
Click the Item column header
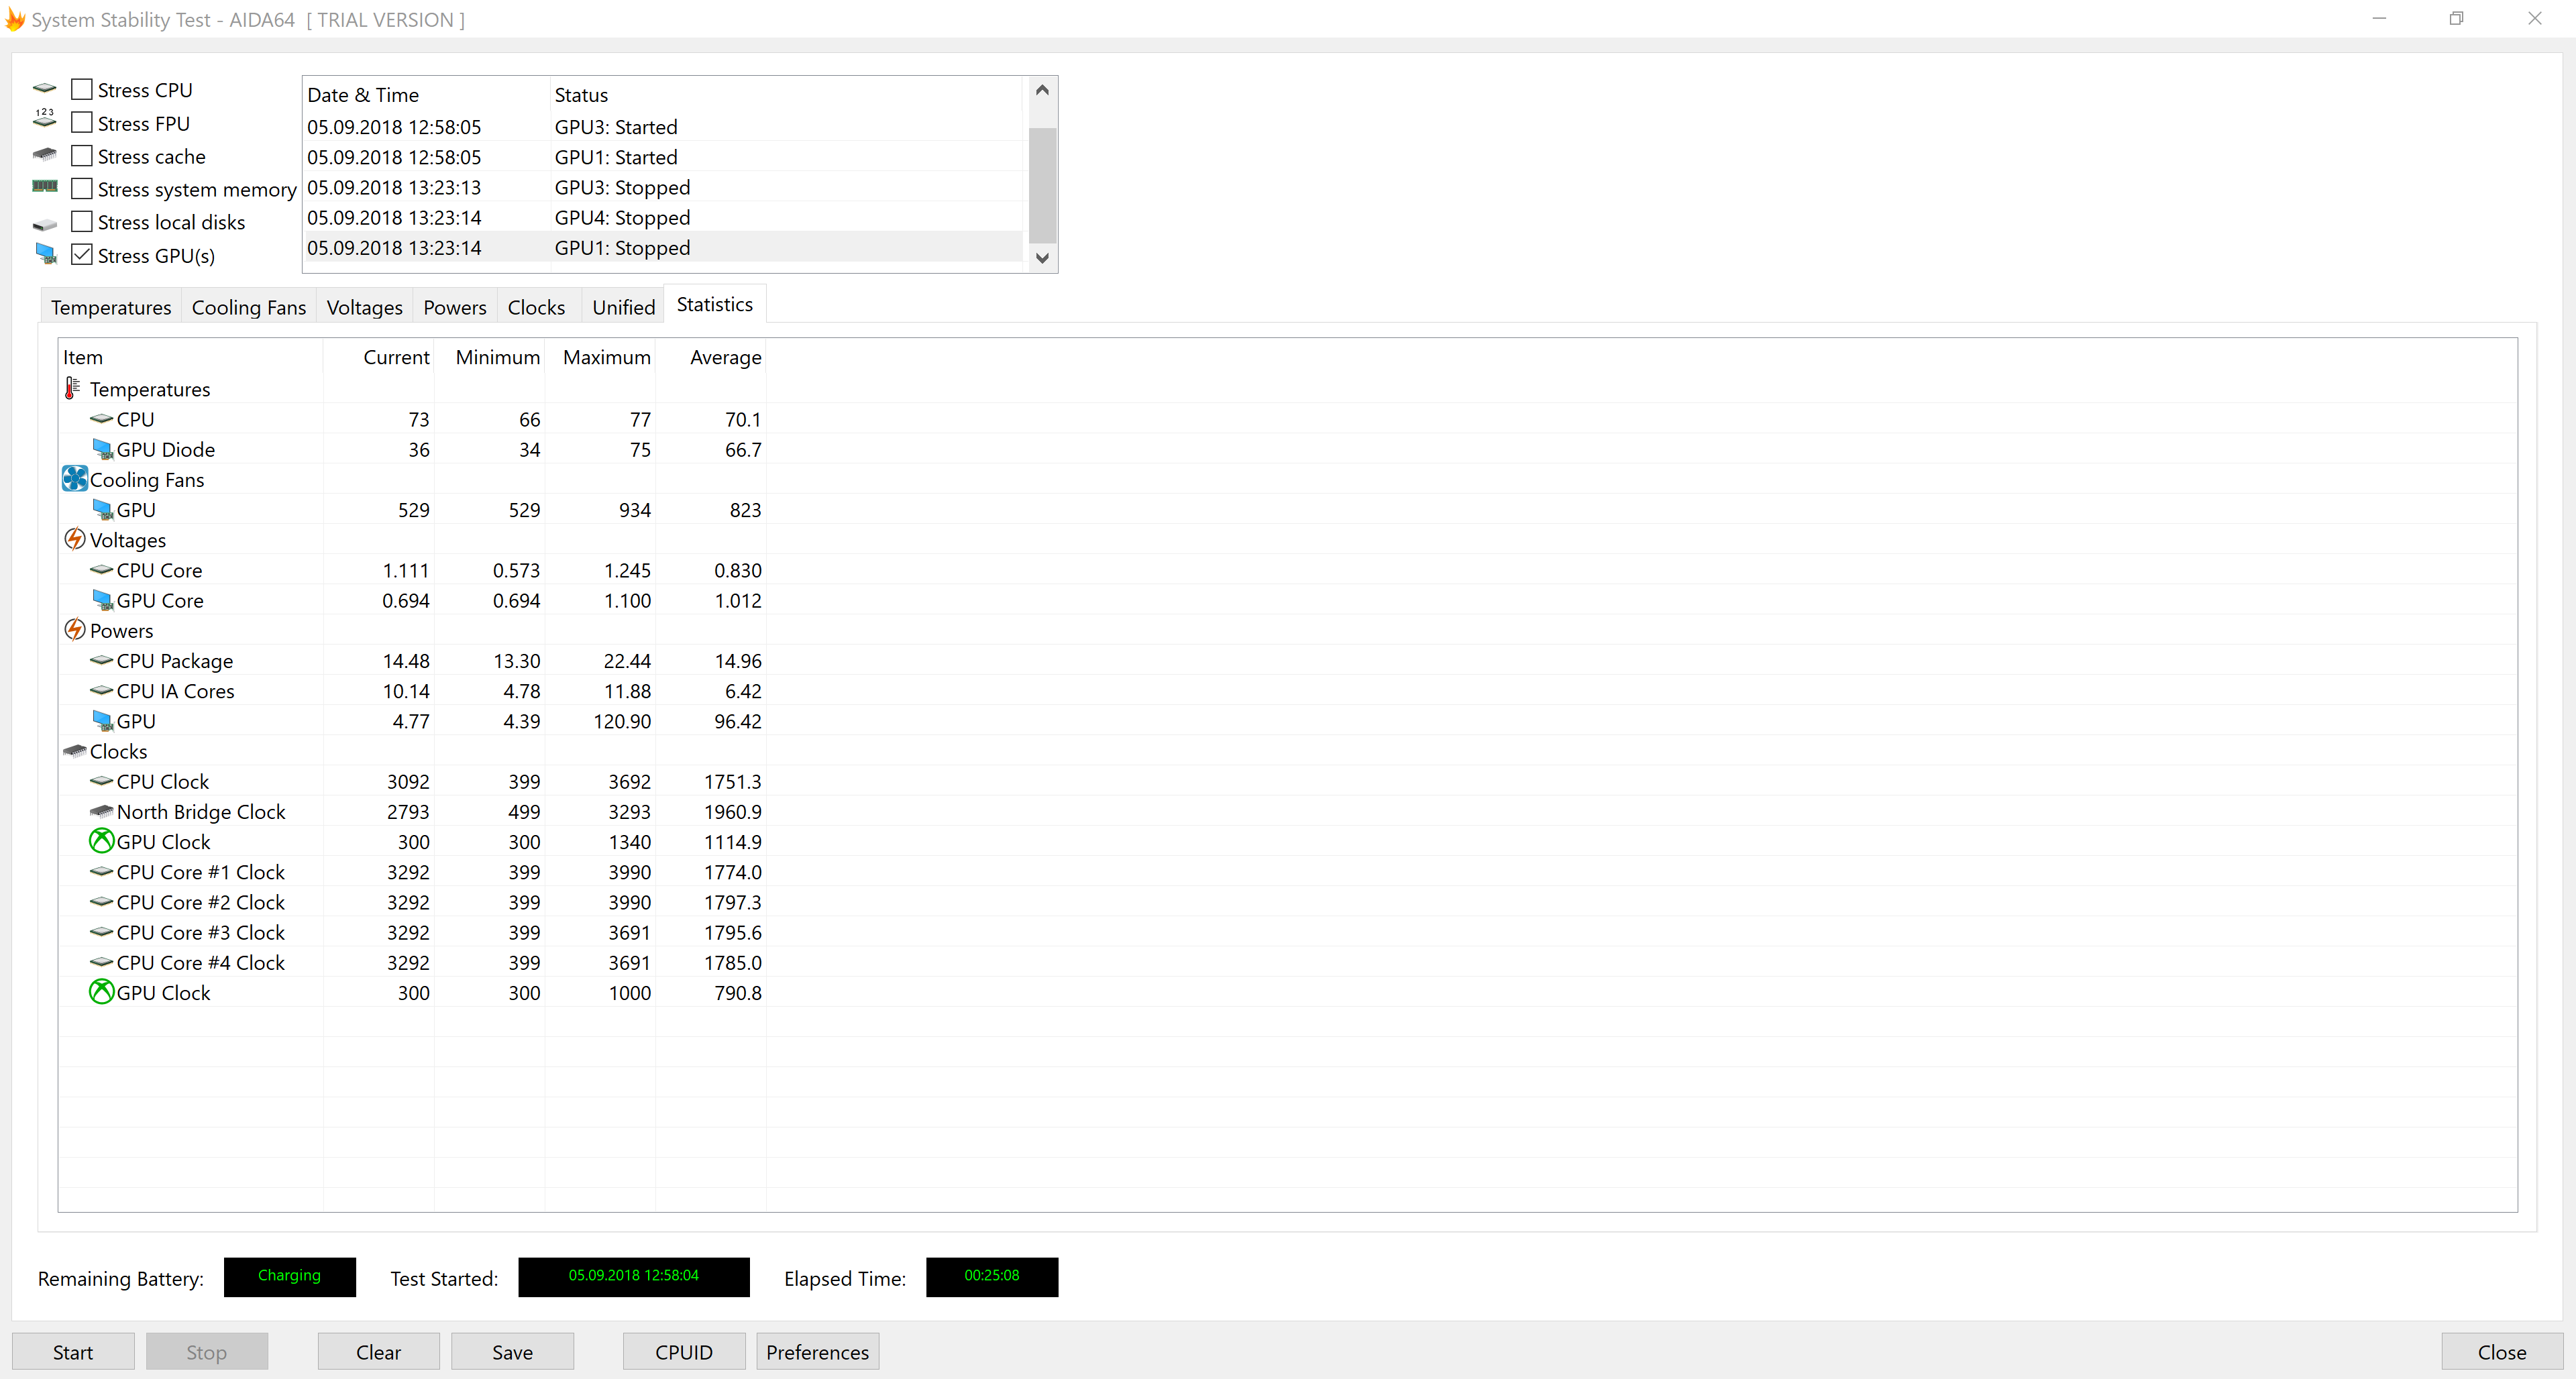pyautogui.click(x=190, y=357)
